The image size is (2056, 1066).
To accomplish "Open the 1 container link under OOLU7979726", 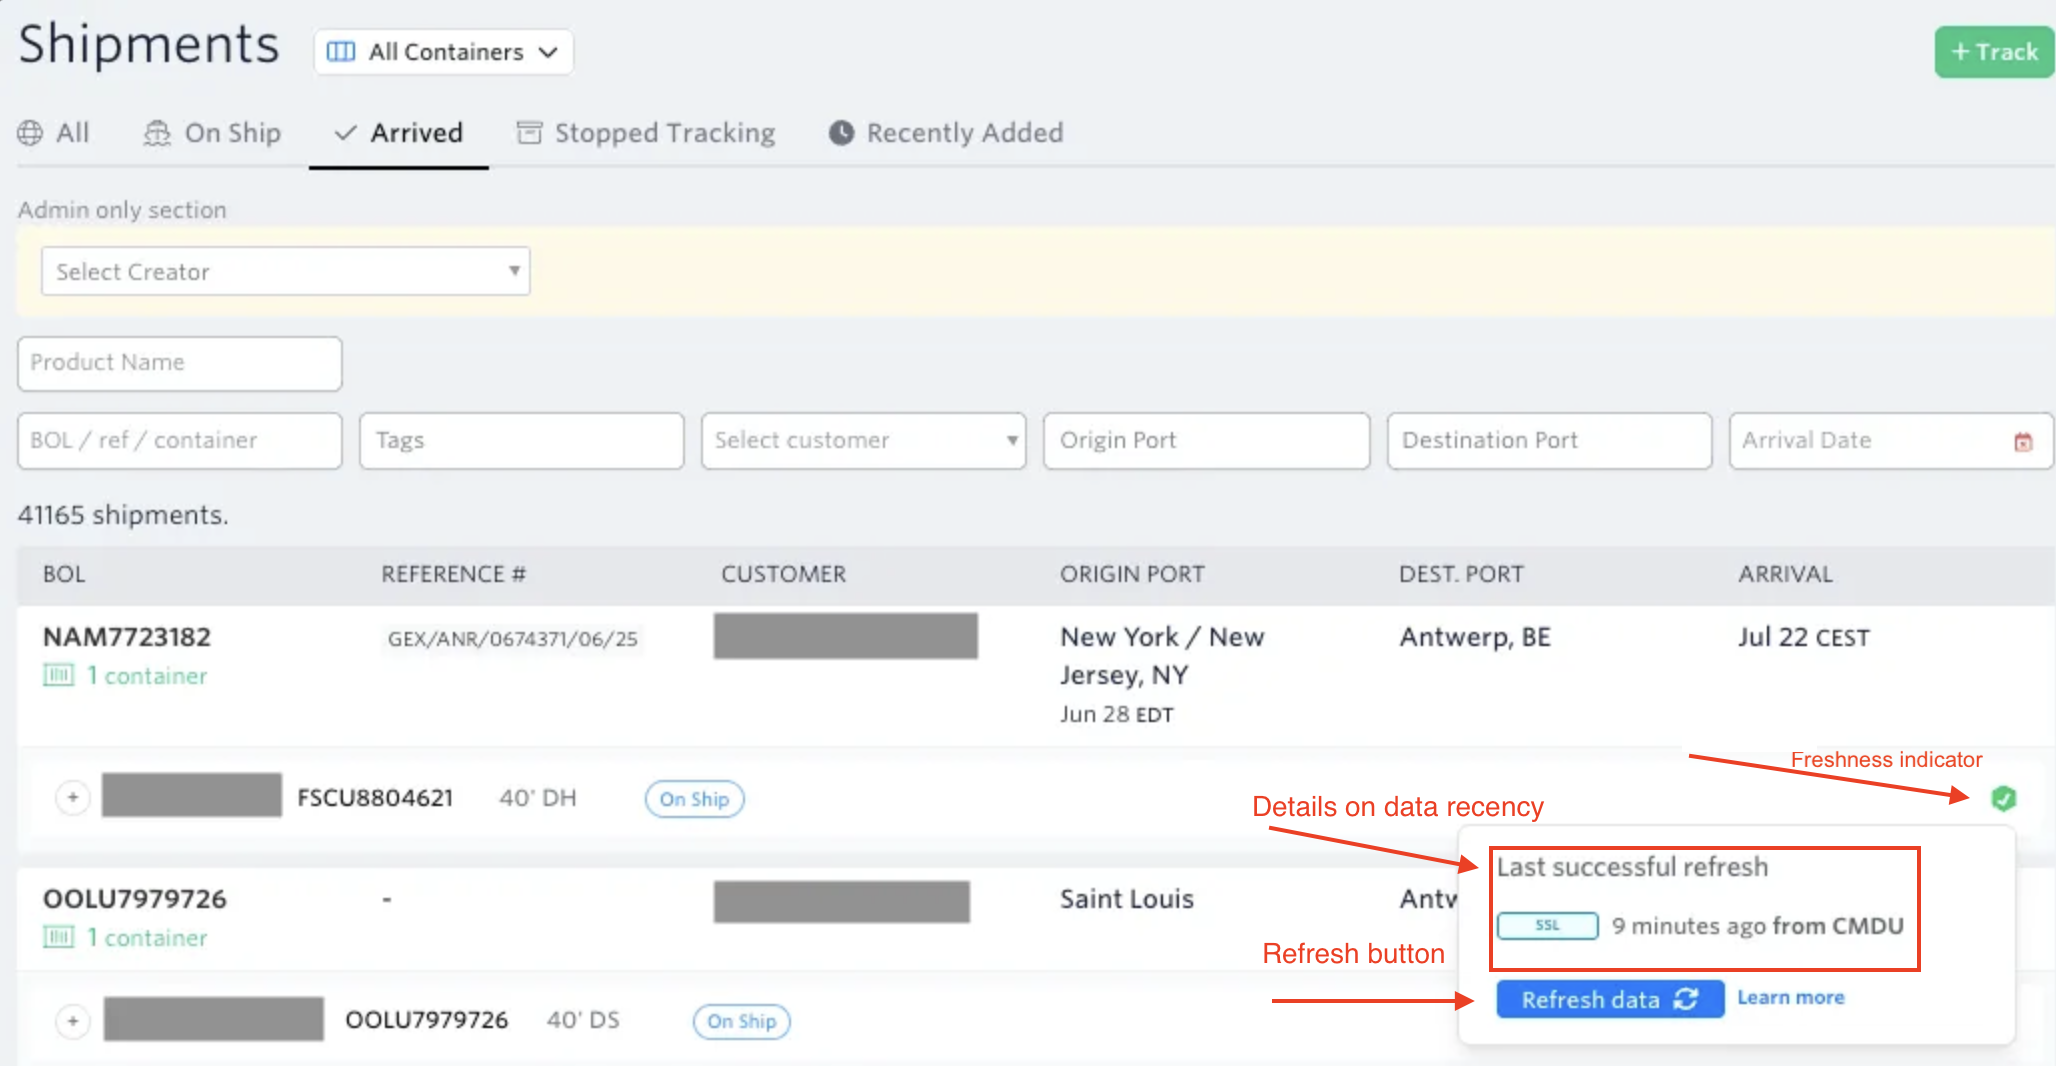I will [x=147, y=938].
